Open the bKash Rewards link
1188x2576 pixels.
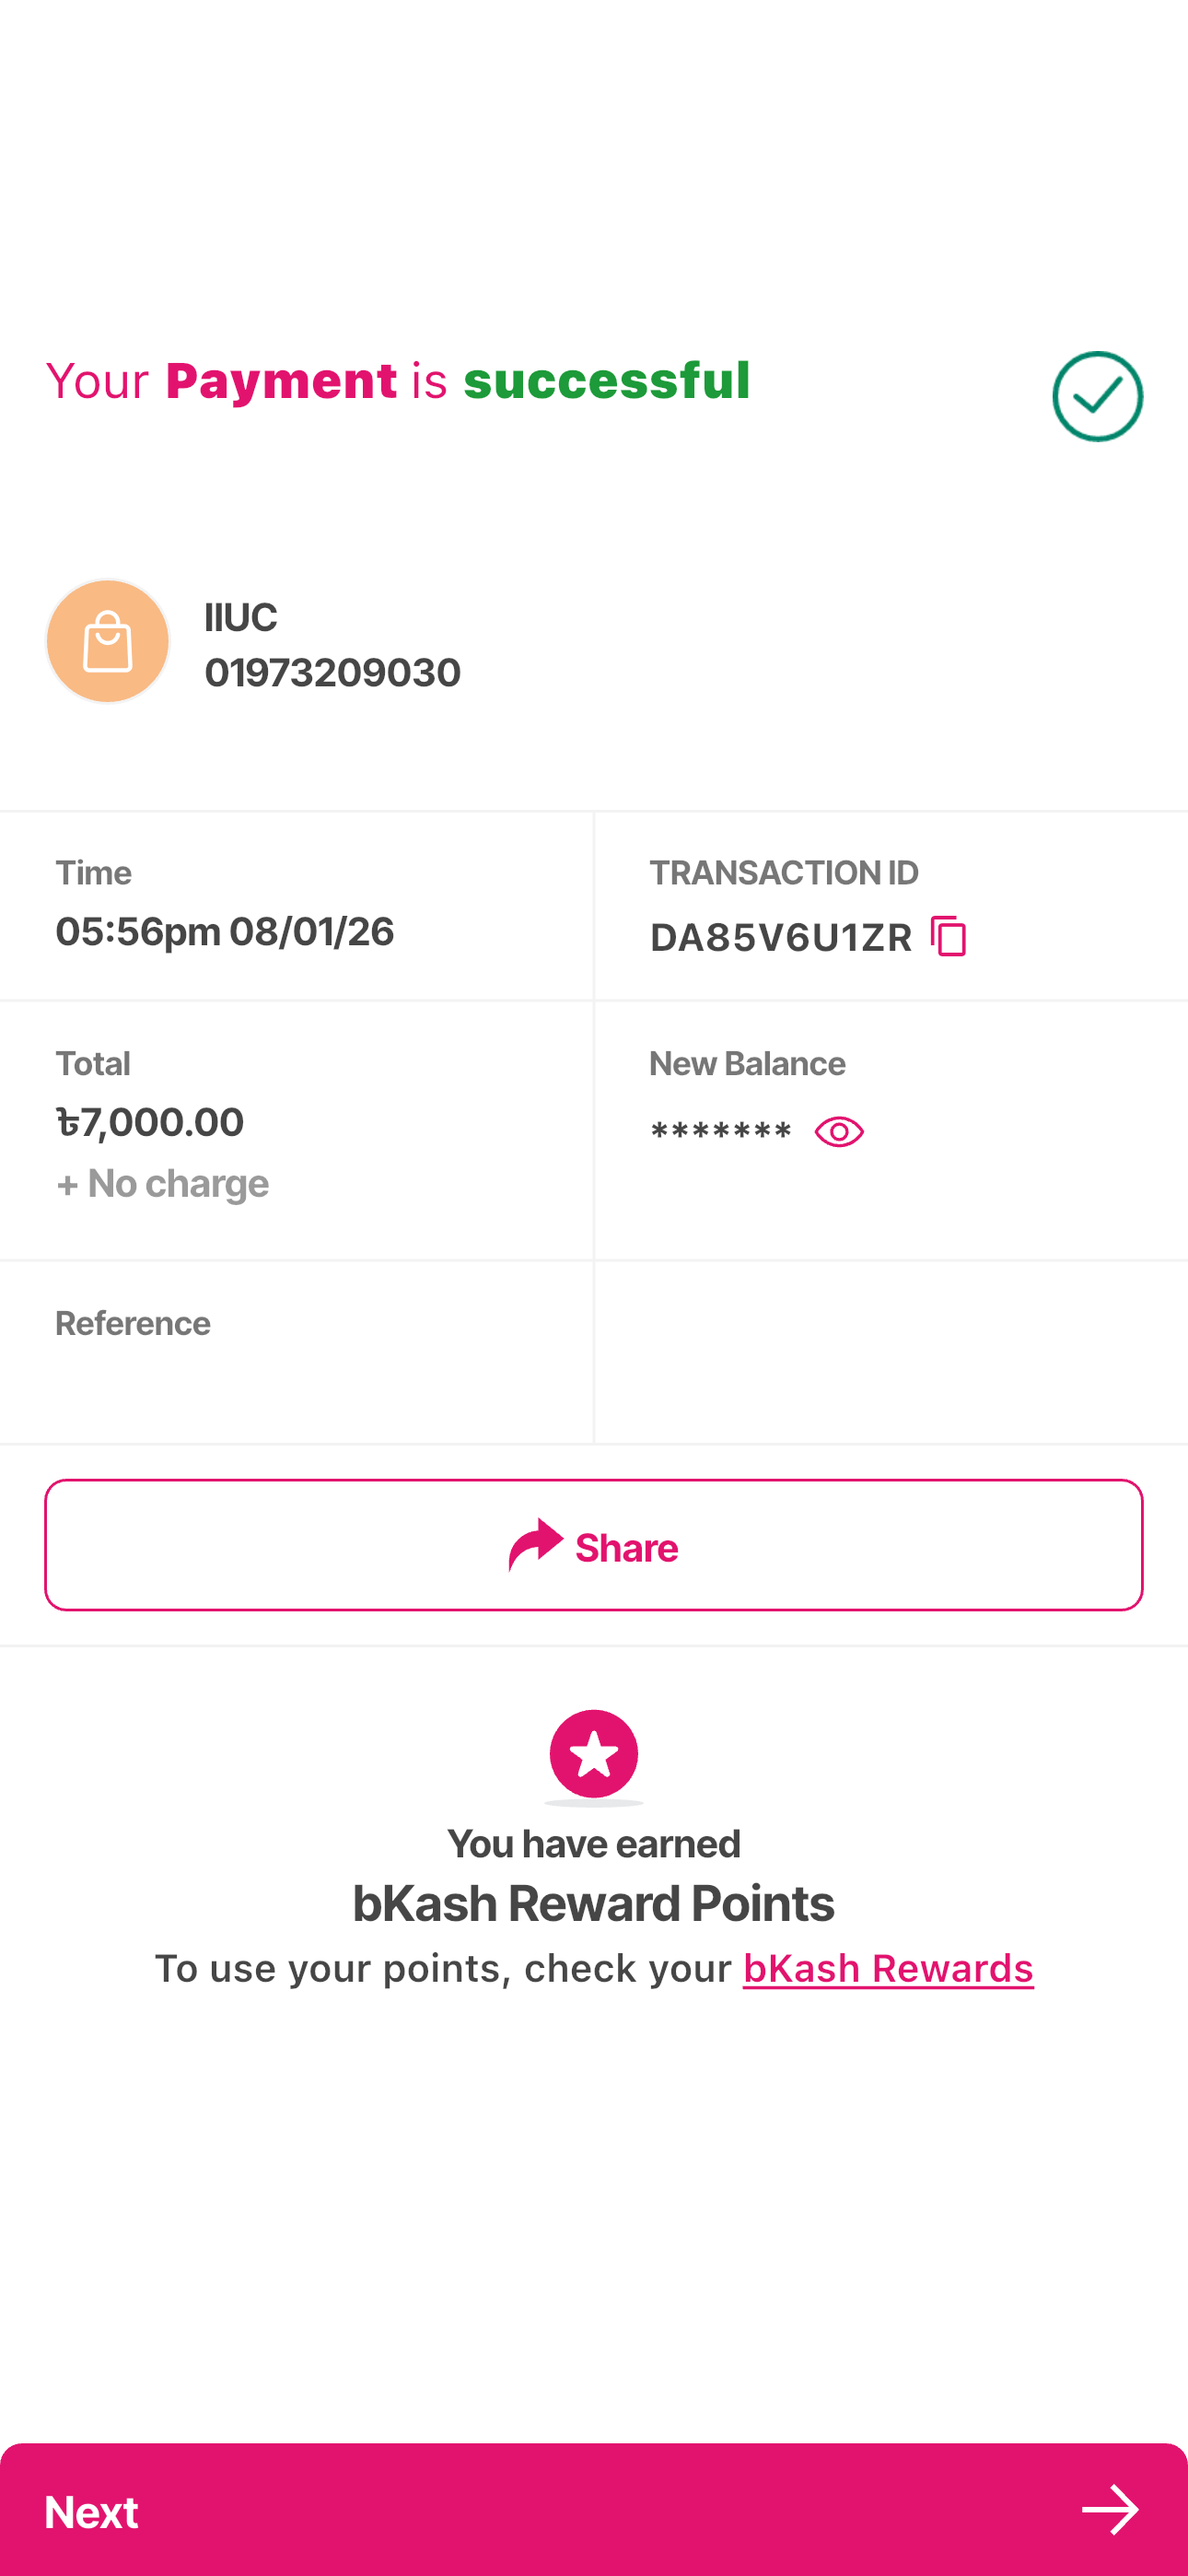coord(888,1968)
